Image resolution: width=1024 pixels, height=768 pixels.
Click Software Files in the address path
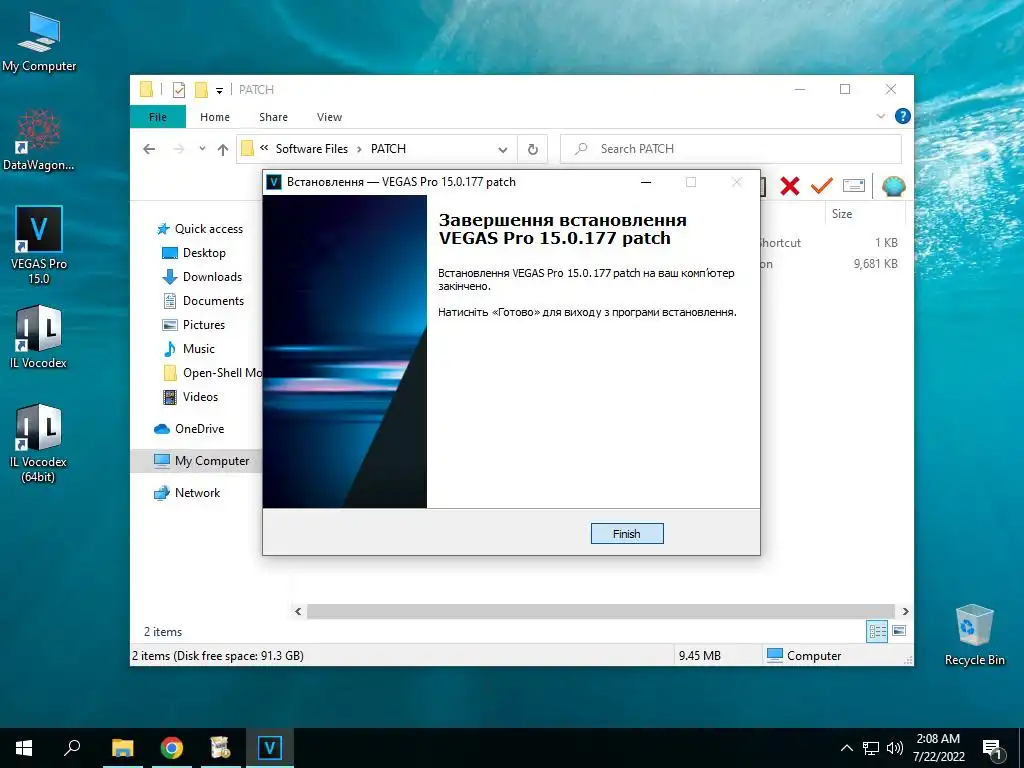[x=312, y=149]
